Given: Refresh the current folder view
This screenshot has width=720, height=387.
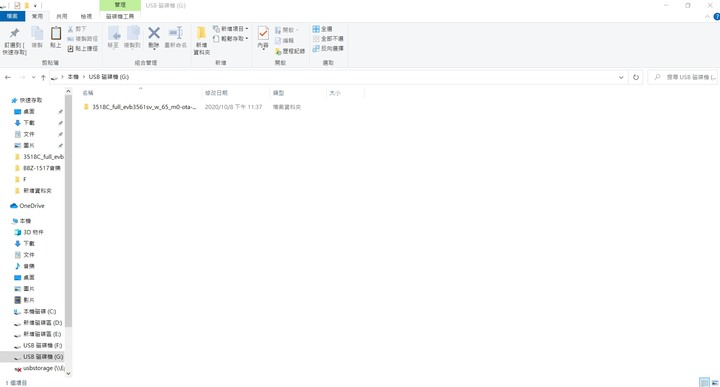Looking at the screenshot, I should tap(636, 77).
